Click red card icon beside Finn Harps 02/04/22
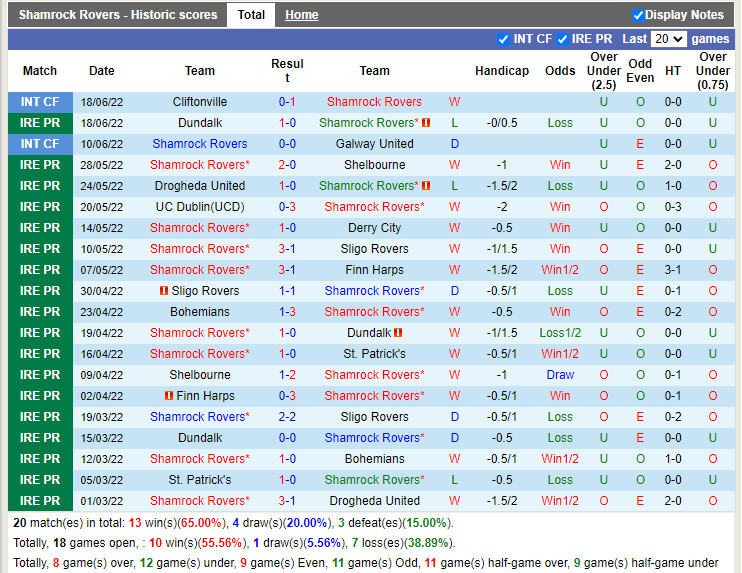This screenshot has height=573, width=742. click(x=168, y=396)
